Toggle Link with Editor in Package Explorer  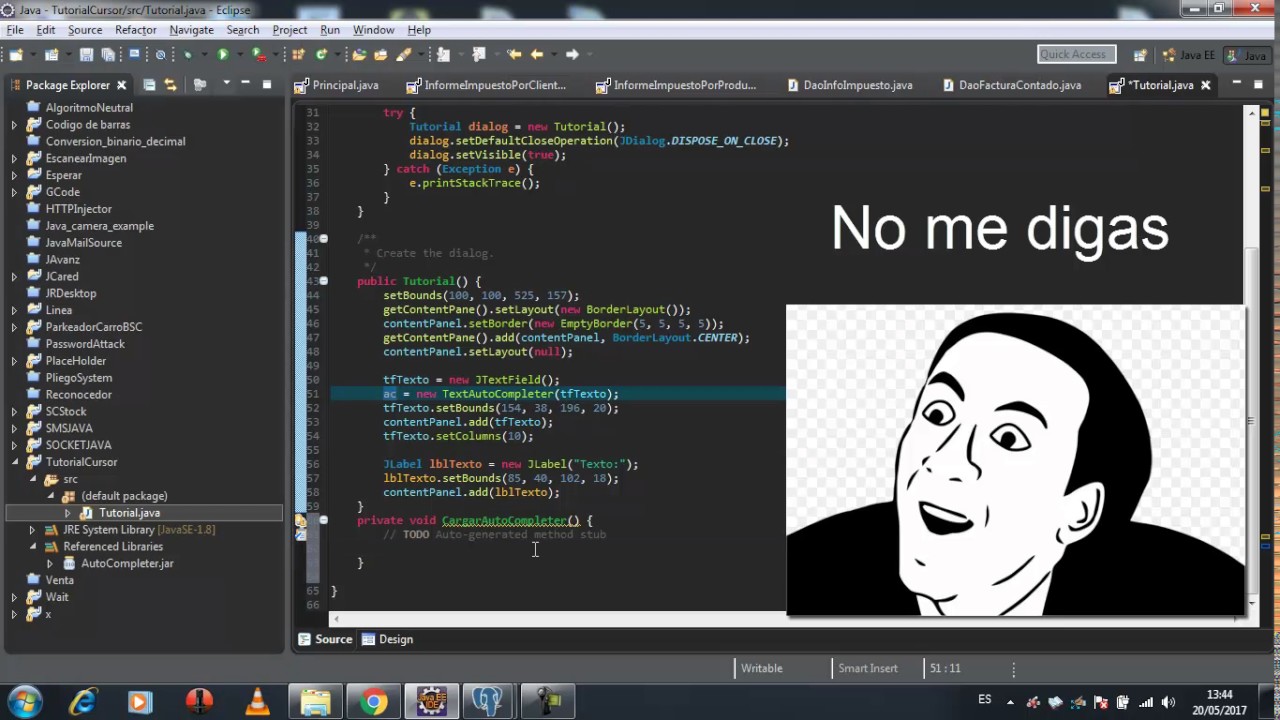[170, 85]
